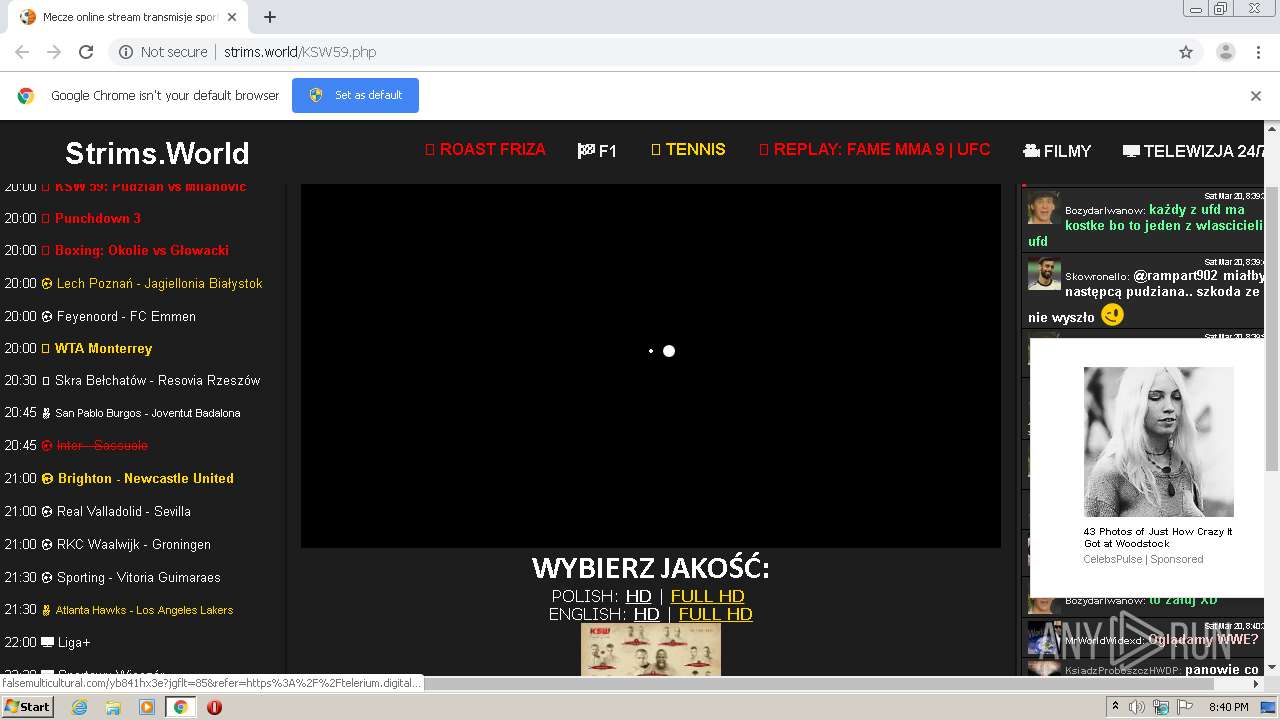The height and width of the screenshot is (720, 1280).
Task: Click Set as default button
Action: pyautogui.click(x=355, y=95)
